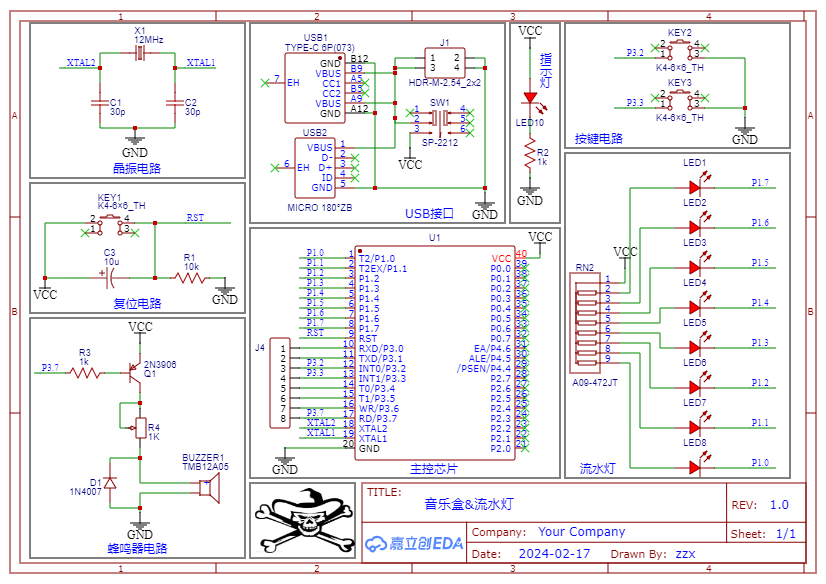
Task: Select the BUZZER1 speaker symbol
Action: point(209,488)
